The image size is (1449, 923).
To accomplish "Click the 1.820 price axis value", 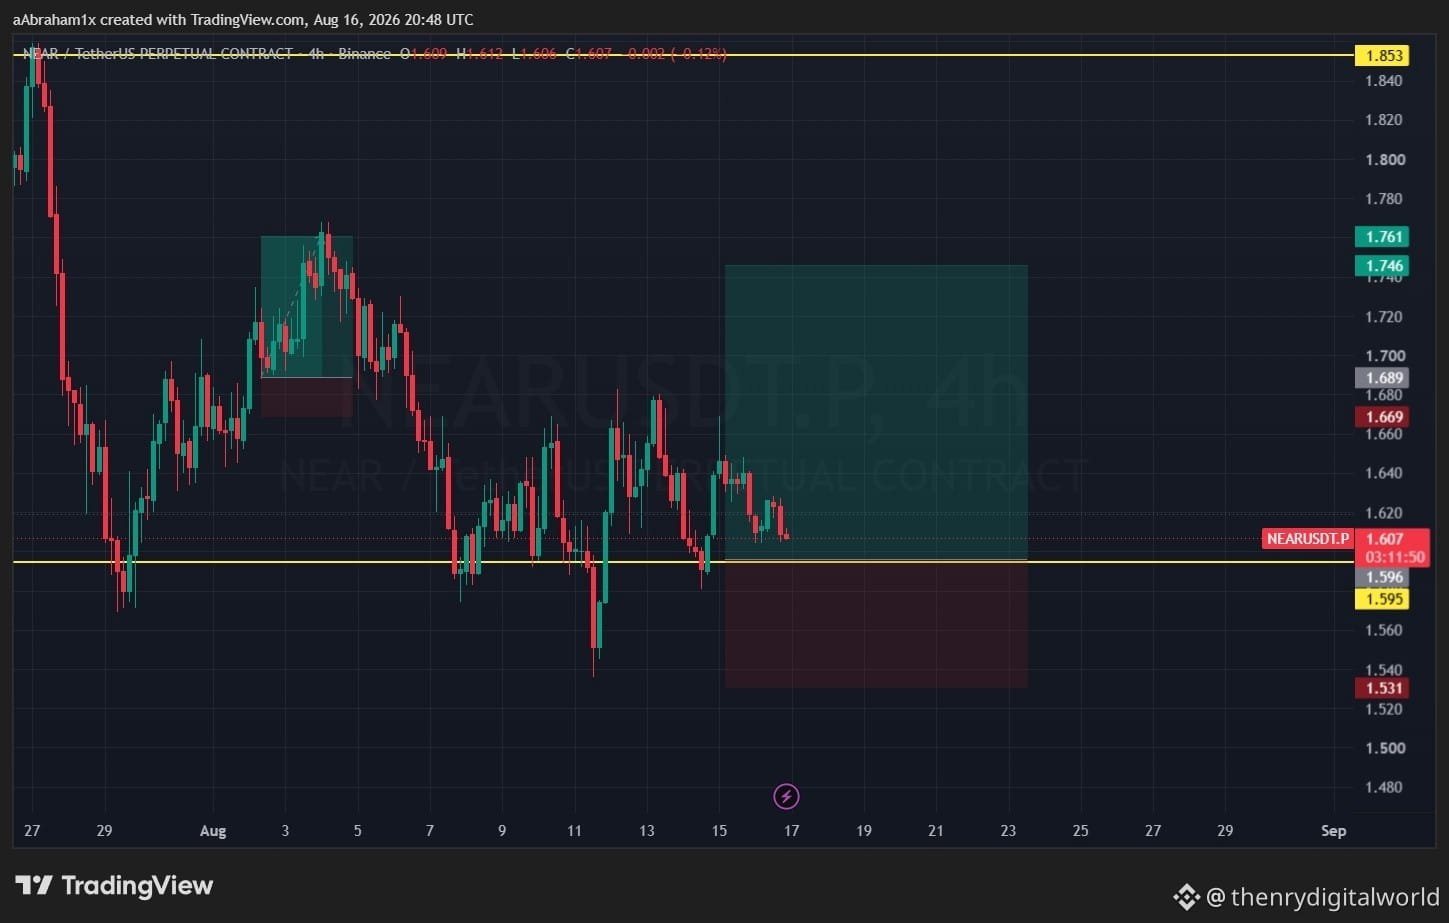I will pos(1385,120).
